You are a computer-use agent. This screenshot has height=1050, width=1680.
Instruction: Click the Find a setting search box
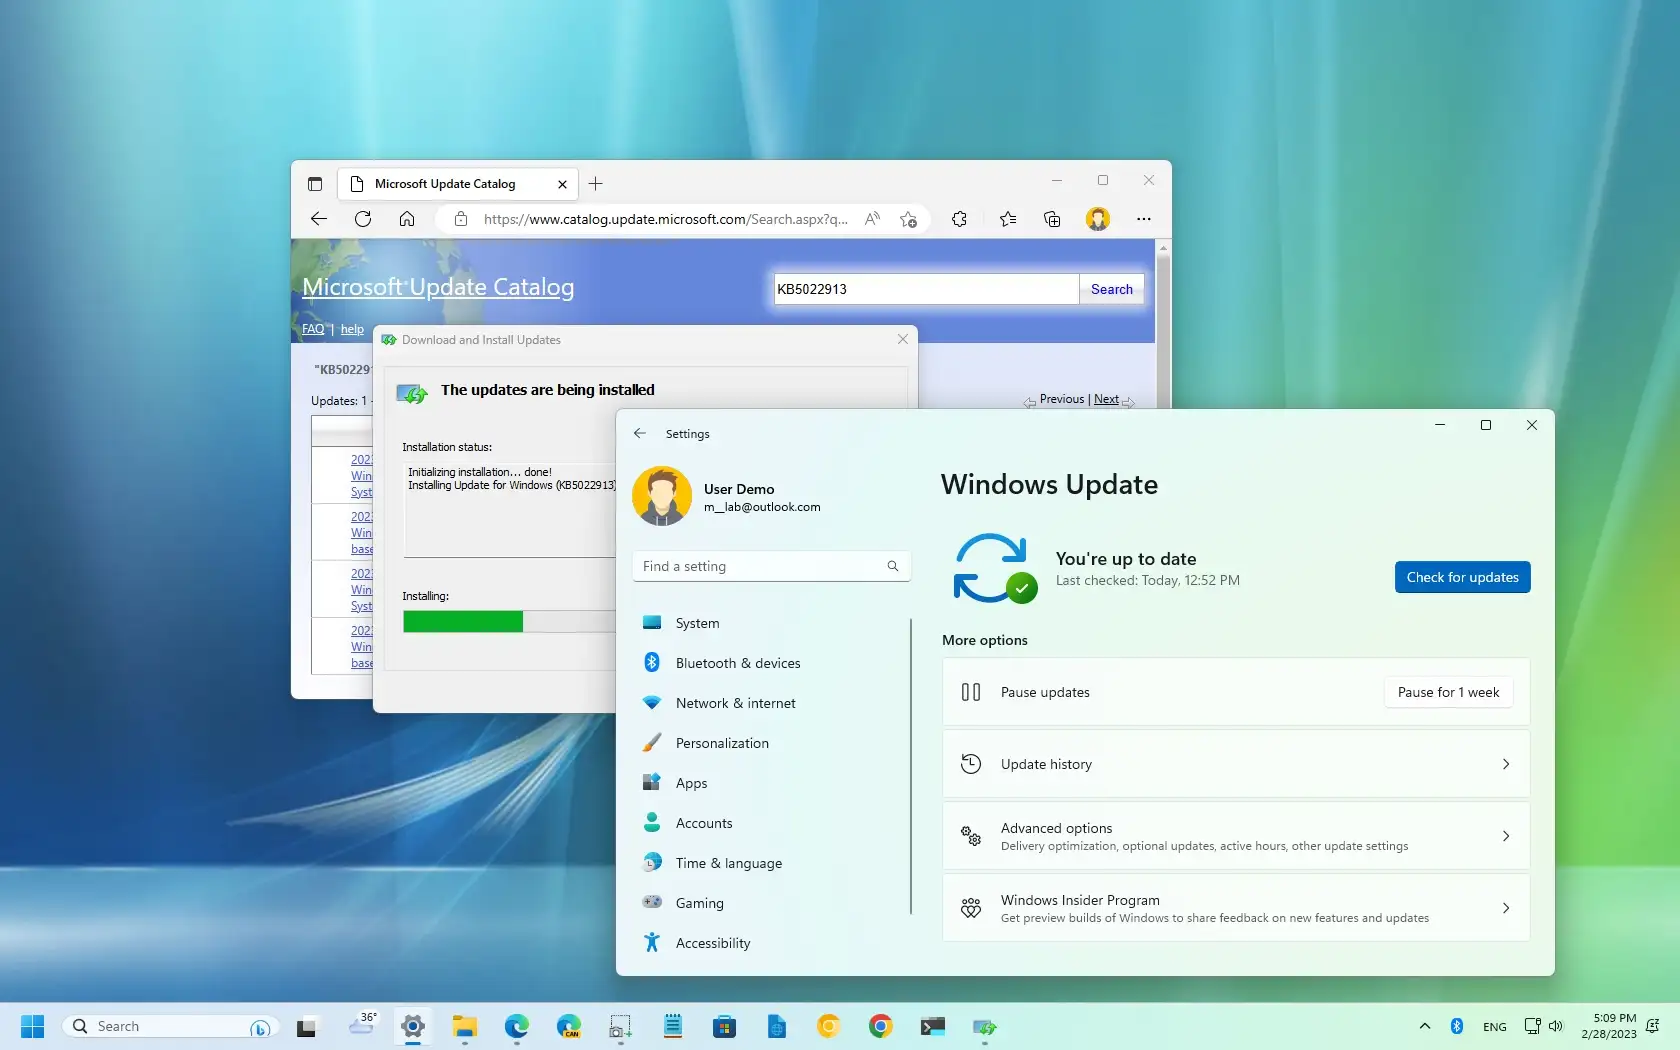click(770, 566)
